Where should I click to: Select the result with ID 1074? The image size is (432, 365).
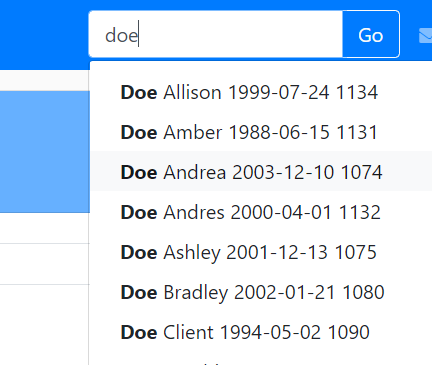261,171
